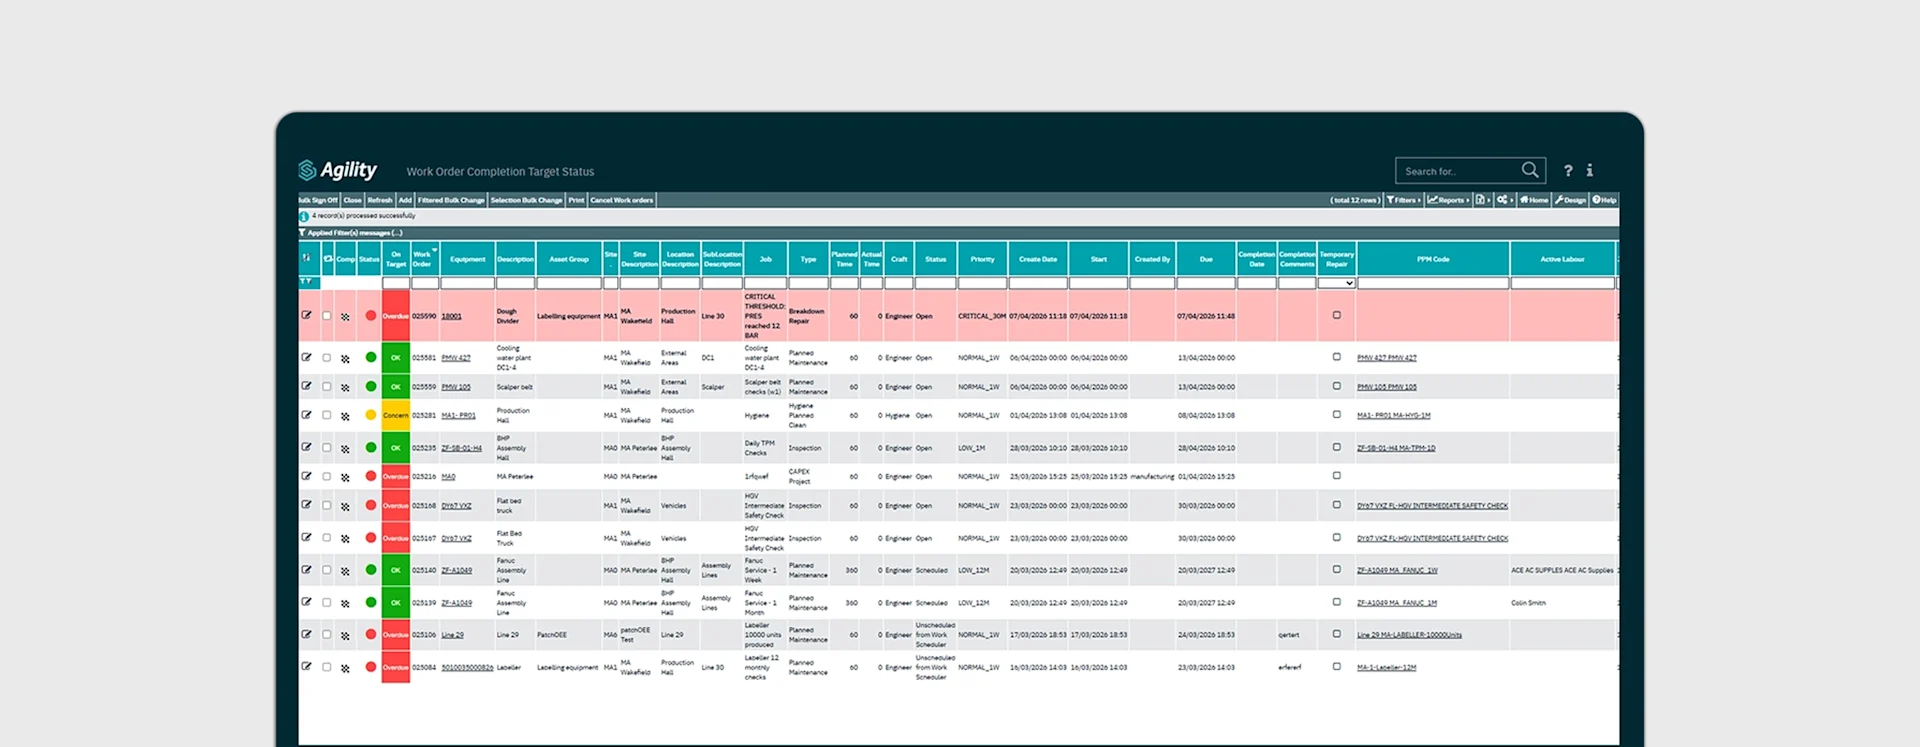This screenshot has height=747, width=1920.
Task: Click completion flag icon for order 025235
Action: coord(345,448)
